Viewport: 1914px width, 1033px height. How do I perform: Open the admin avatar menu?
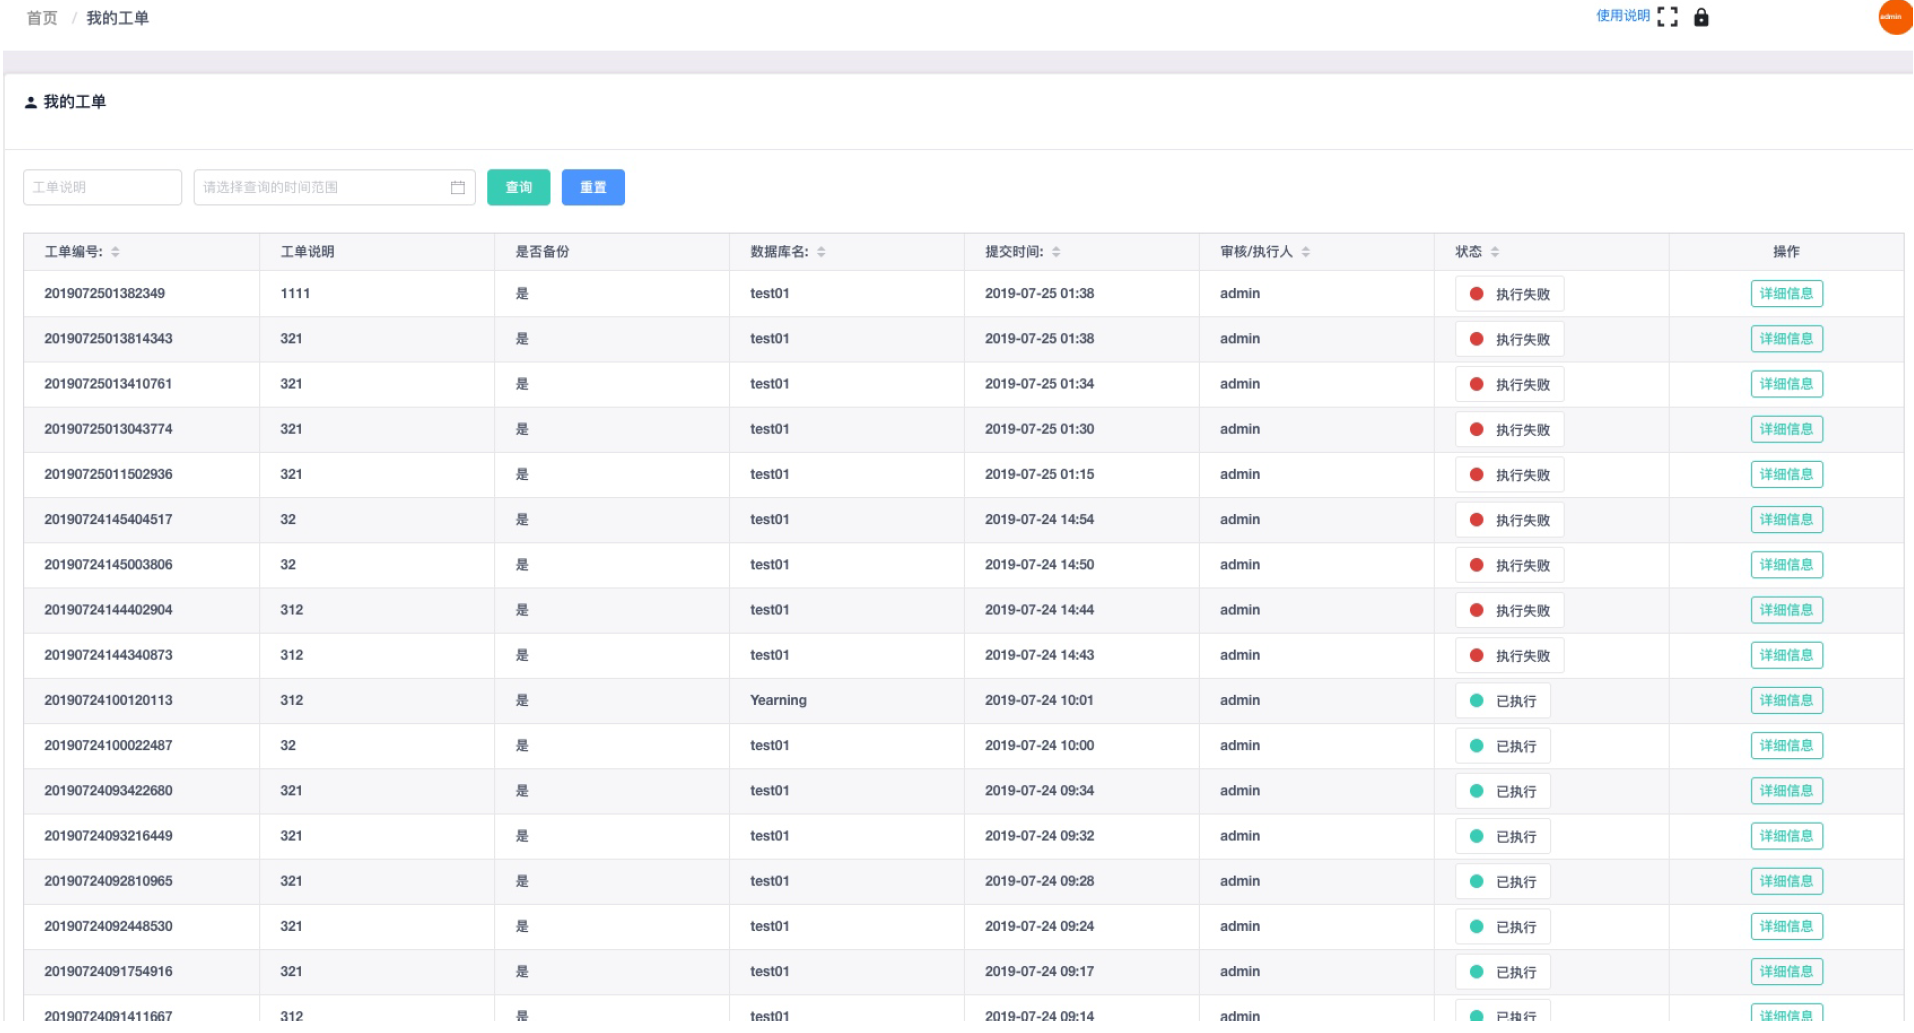click(1894, 17)
